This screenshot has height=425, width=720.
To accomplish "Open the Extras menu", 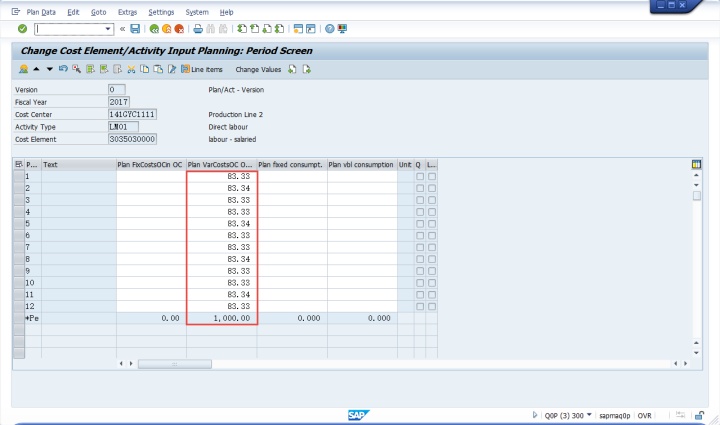I will 127,12.
